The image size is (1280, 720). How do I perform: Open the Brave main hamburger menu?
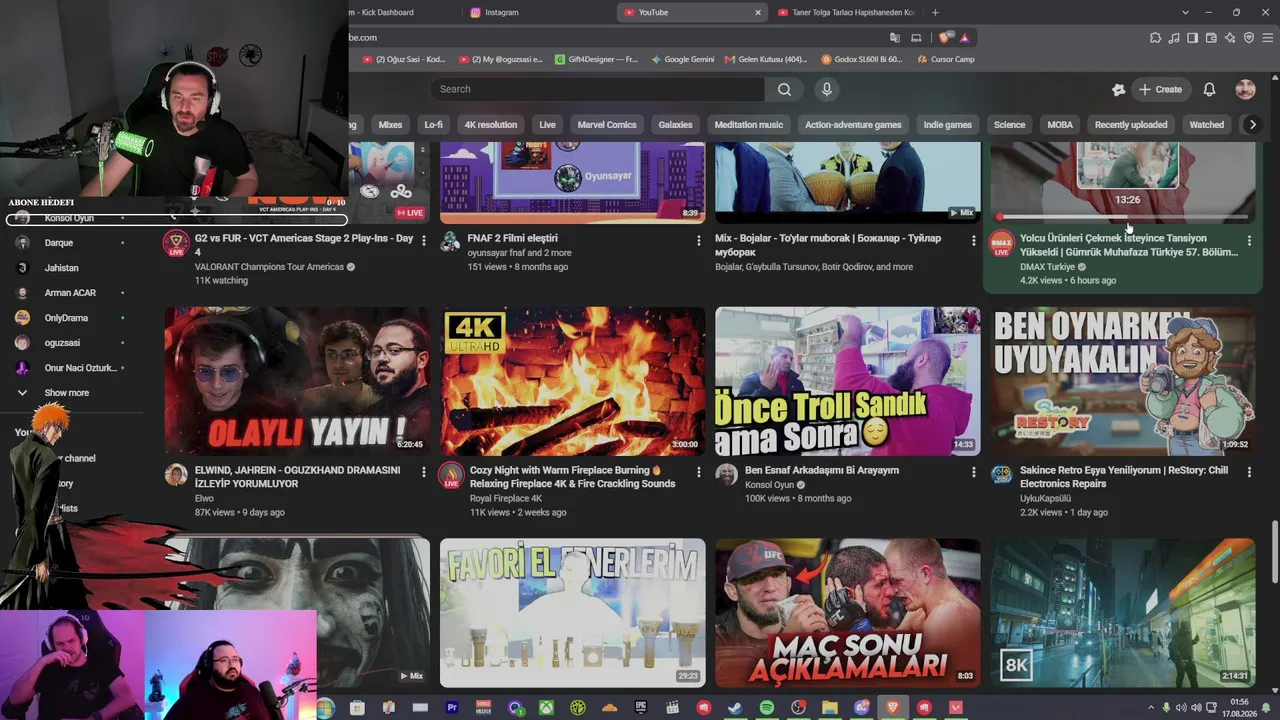point(1268,37)
